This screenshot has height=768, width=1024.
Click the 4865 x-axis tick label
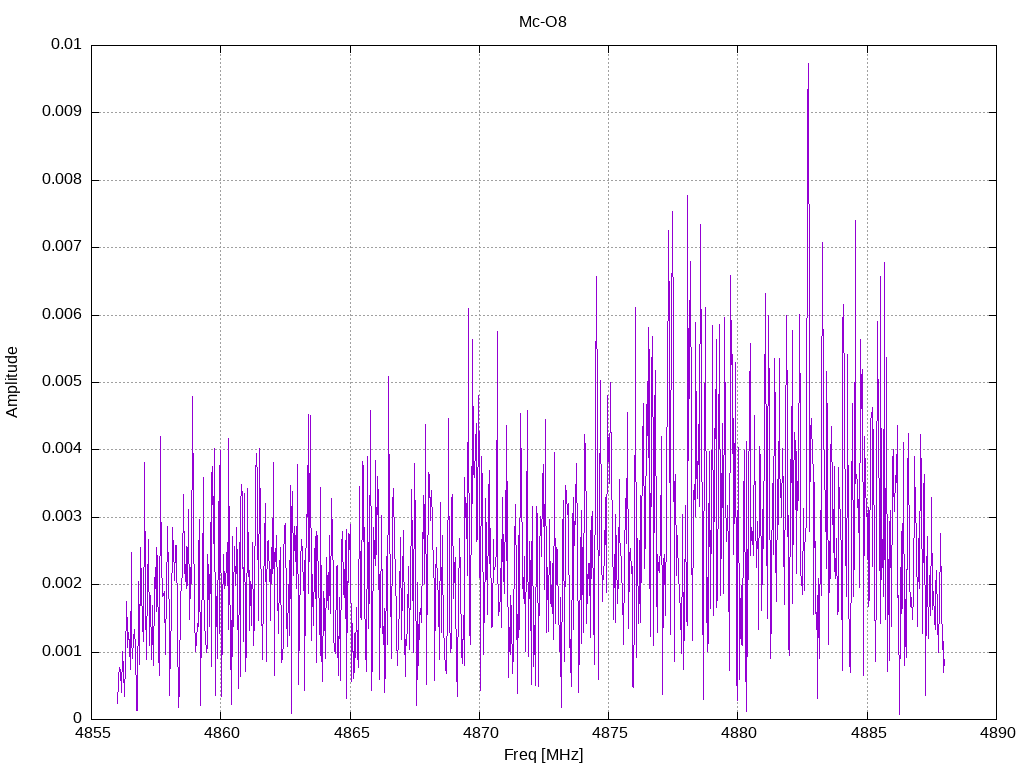pos(350,733)
